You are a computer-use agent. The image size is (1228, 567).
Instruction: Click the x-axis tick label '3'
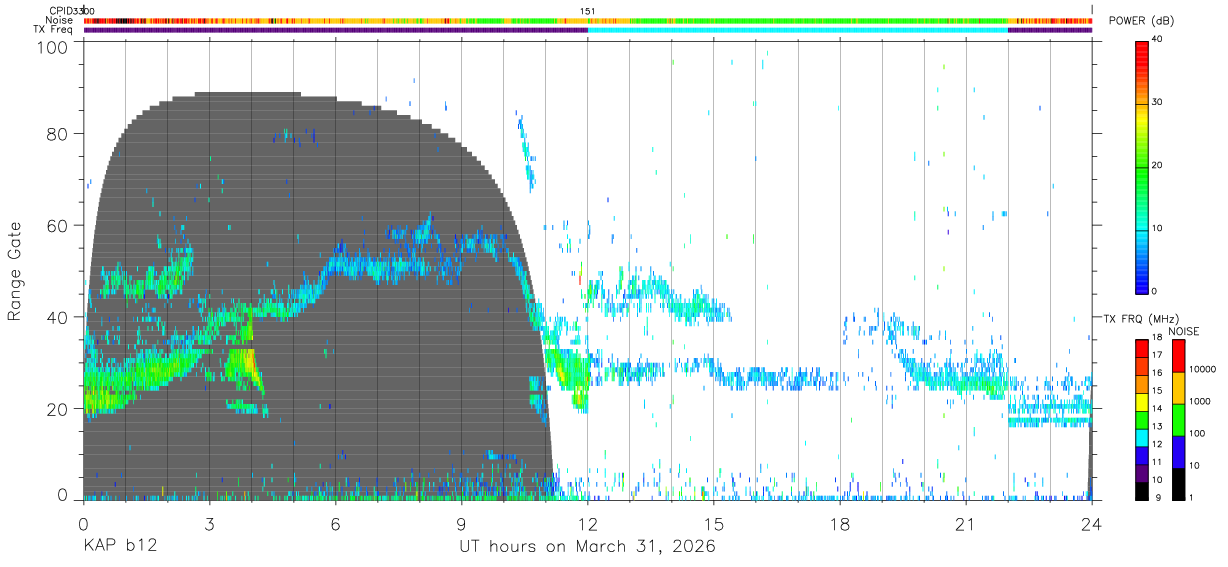pos(209,525)
